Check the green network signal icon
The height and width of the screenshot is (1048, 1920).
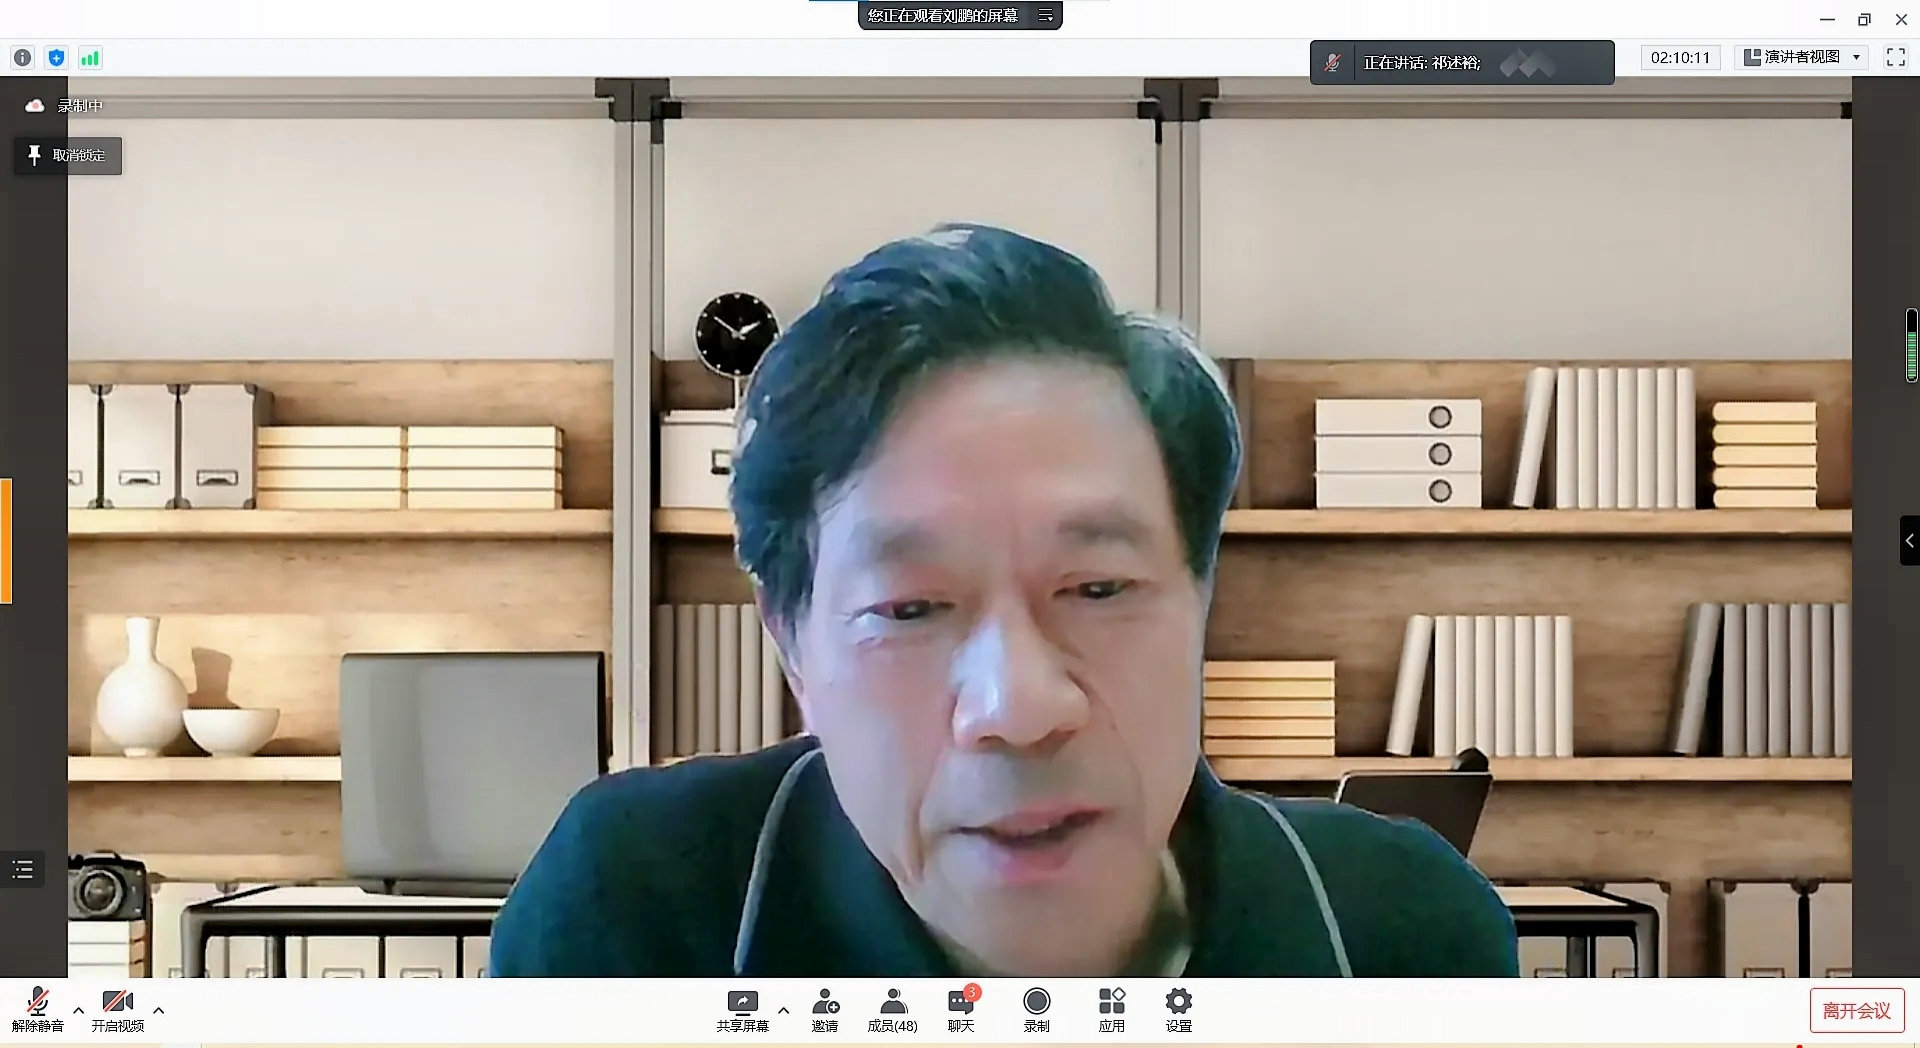coord(90,58)
